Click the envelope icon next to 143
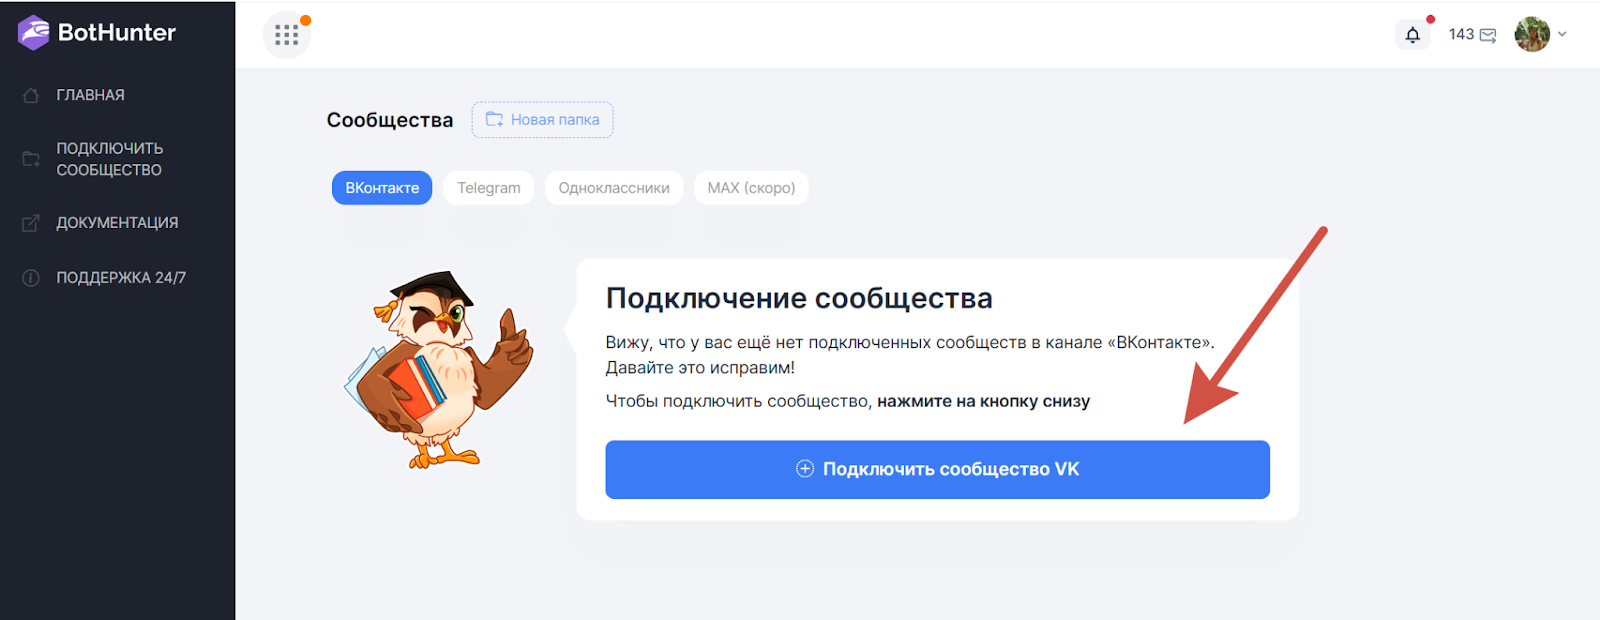 [1488, 36]
